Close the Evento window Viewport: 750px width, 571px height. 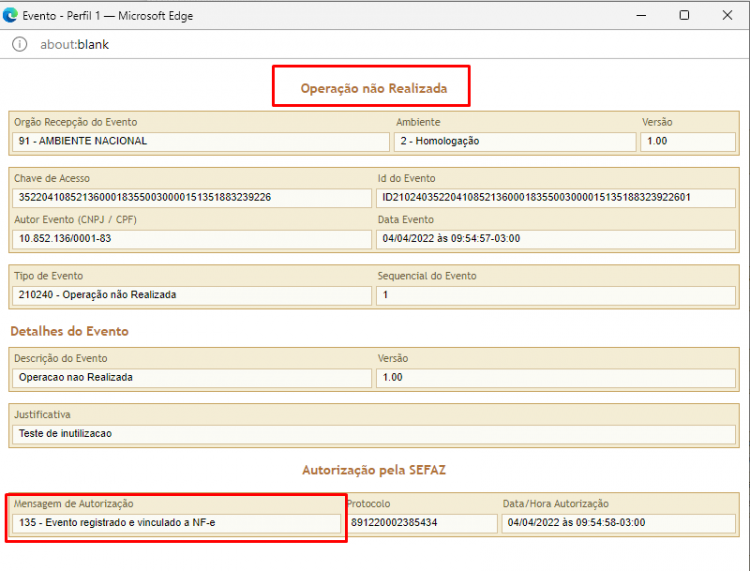point(727,15)
